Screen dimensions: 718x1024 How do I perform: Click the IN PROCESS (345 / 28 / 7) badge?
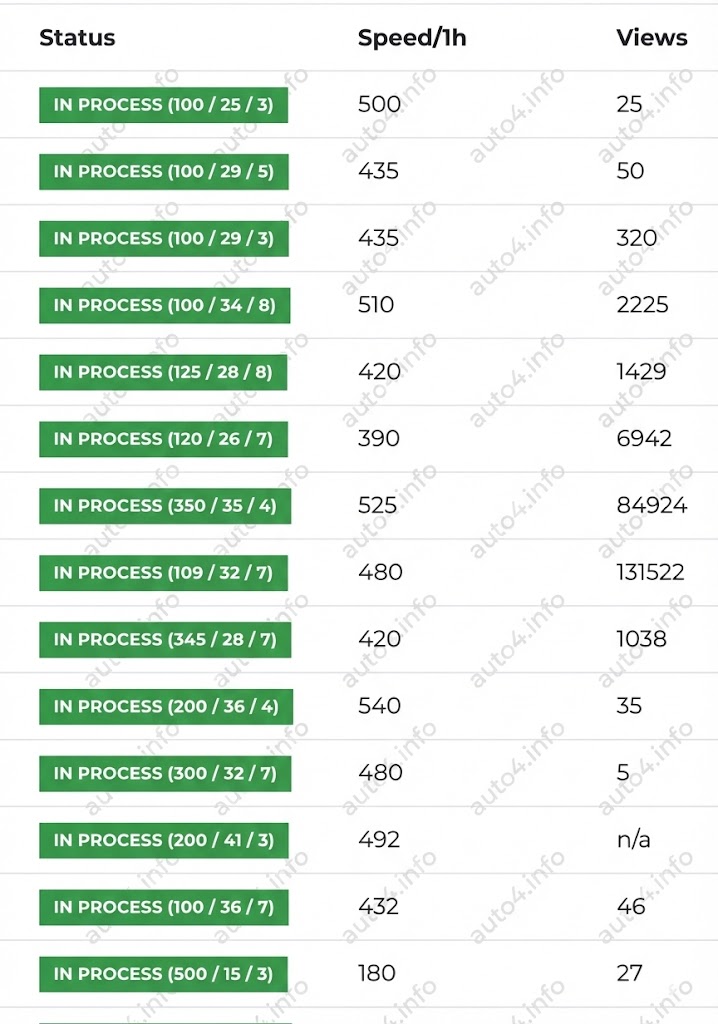tap(165, 639)
